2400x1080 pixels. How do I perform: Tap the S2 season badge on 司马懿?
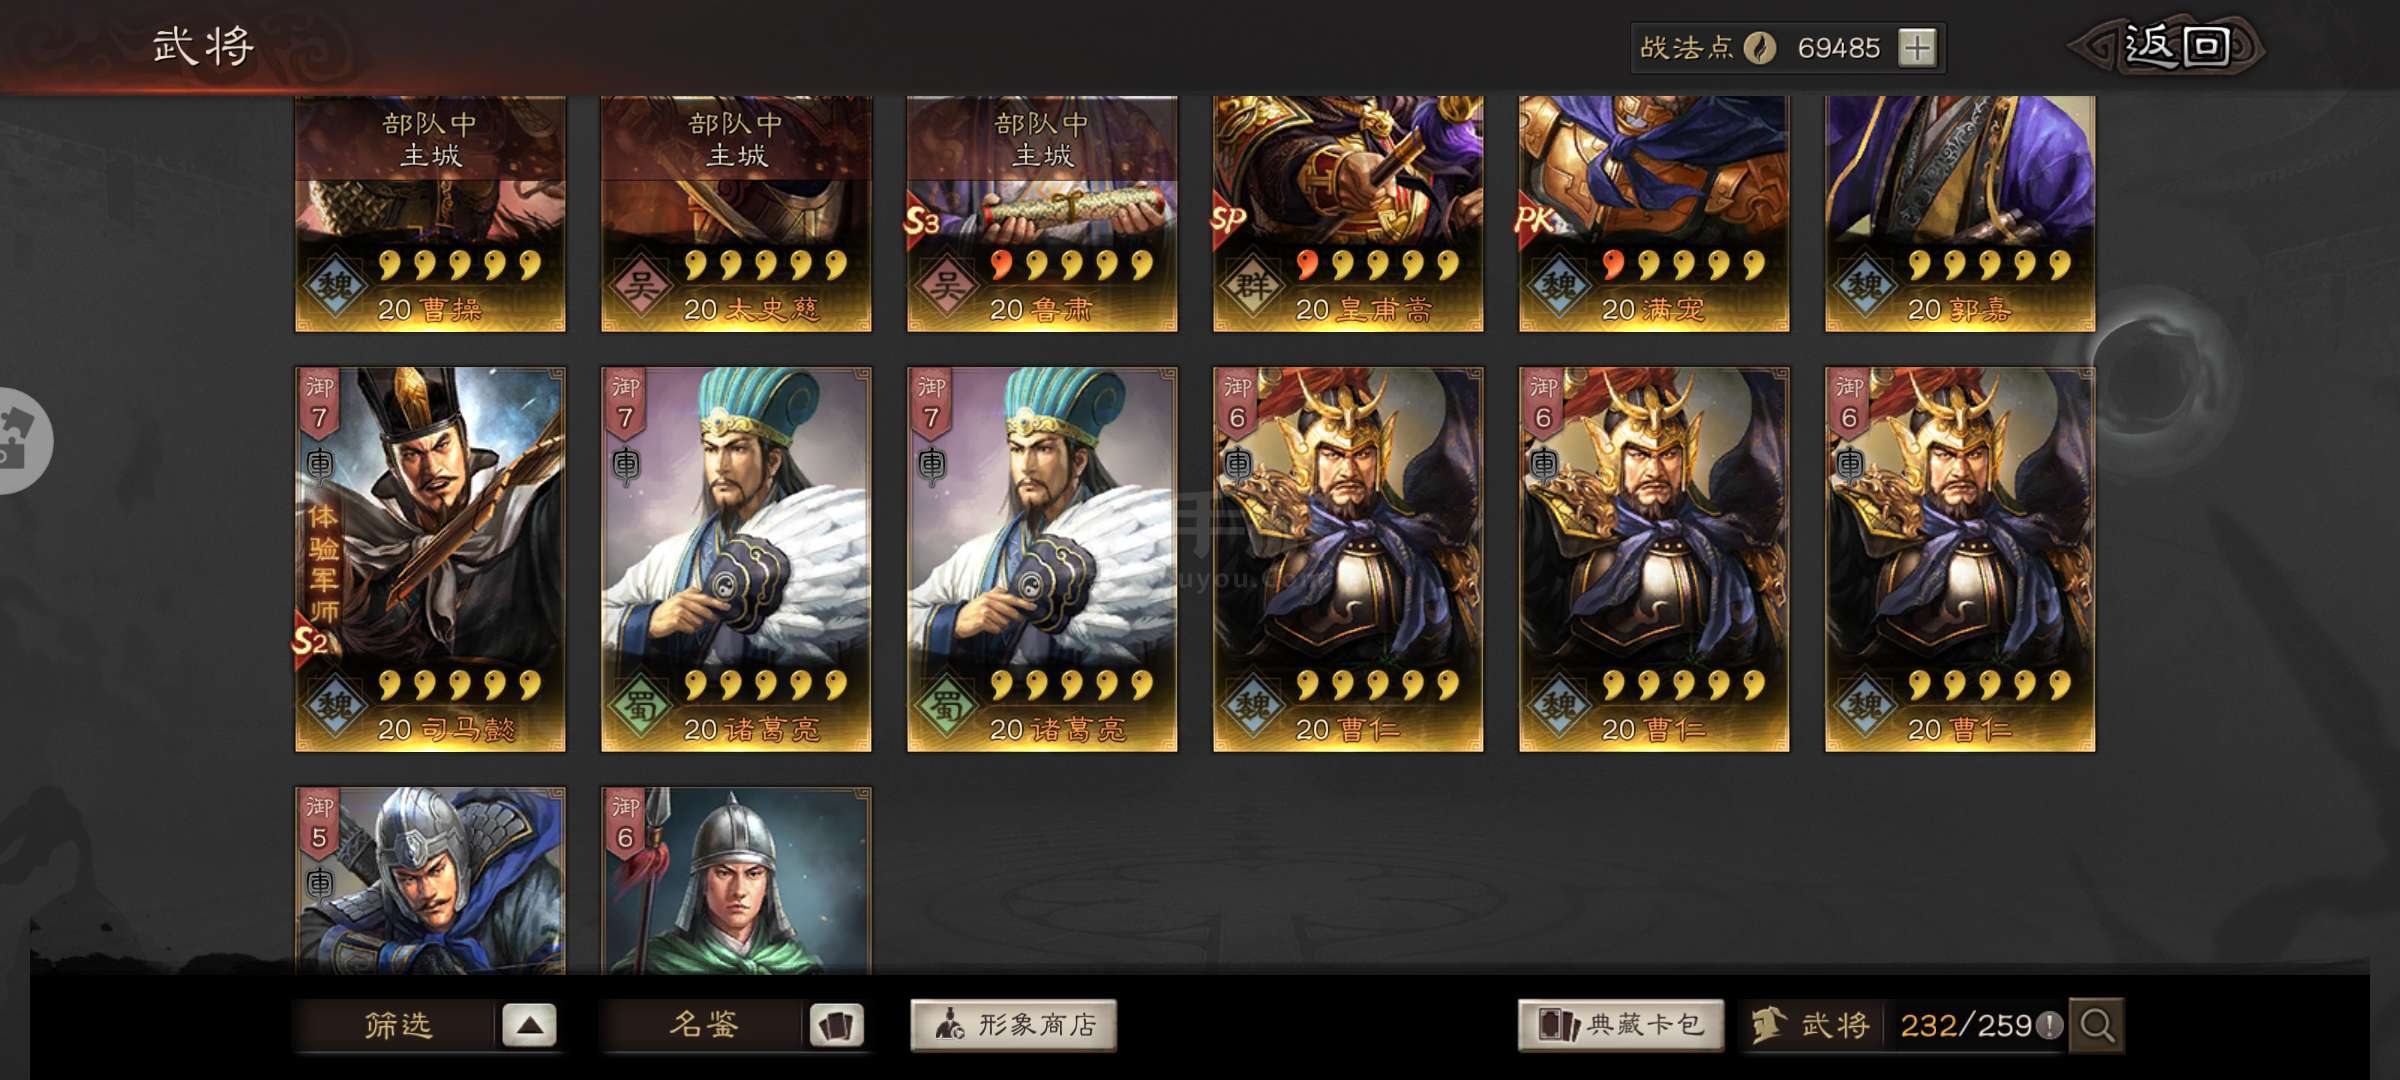pos(310,639)
